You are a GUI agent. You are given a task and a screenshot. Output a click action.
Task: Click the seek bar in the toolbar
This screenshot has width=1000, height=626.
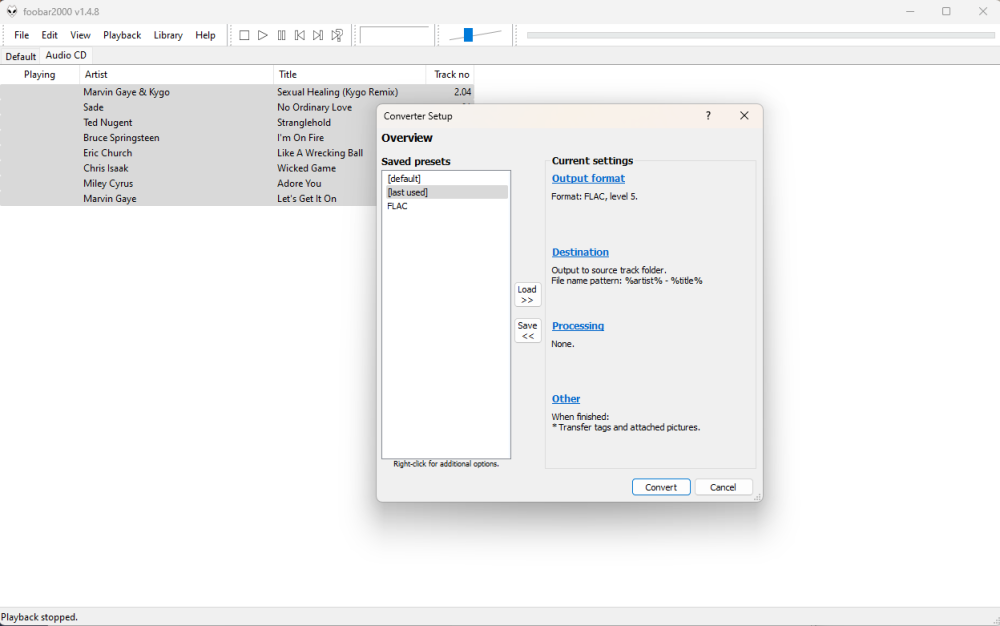pyautogui.click(x=760, y=35)
